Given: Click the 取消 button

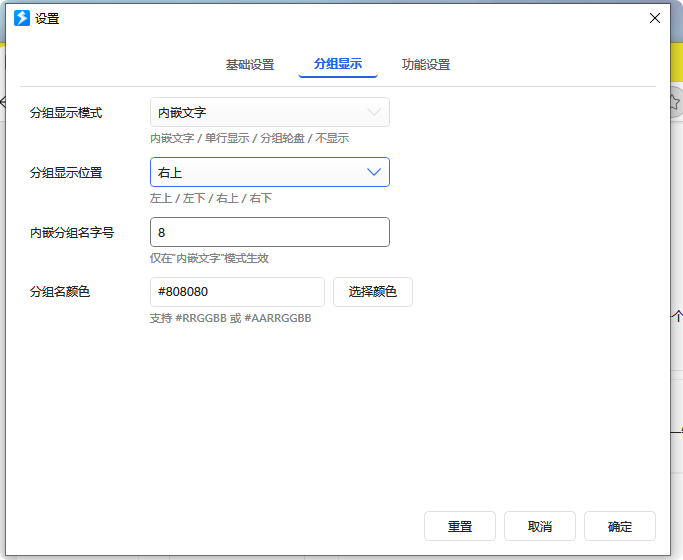Looking at the screenshot, I should tap(540, 527).
